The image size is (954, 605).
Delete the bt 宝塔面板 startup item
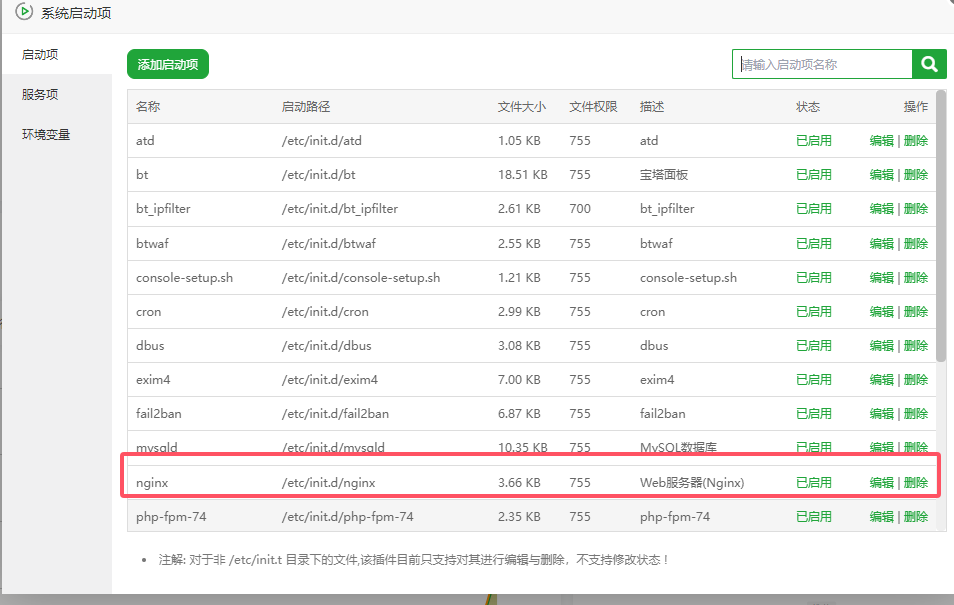[915, 175]
